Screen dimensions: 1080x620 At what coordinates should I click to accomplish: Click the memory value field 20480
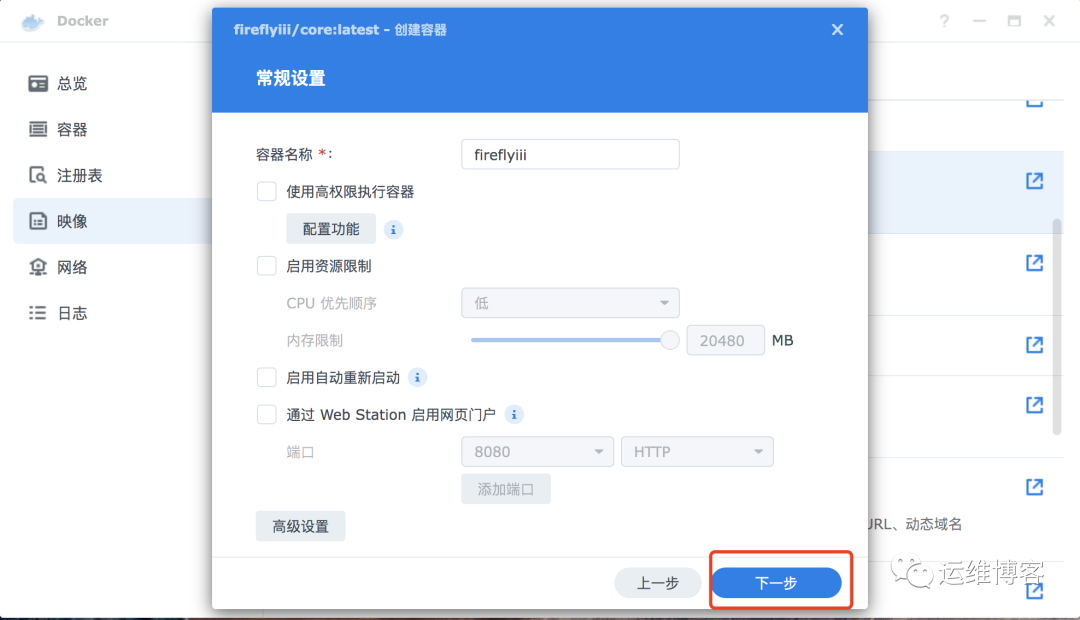725,340
